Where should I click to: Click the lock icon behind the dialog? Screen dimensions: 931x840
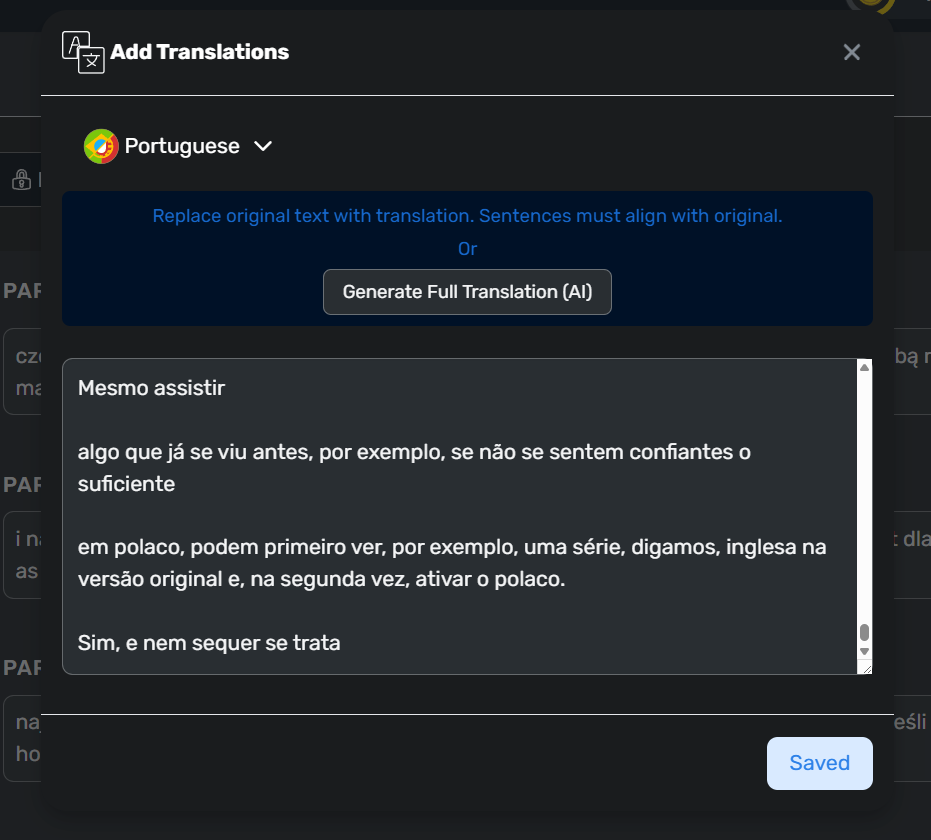21,179
